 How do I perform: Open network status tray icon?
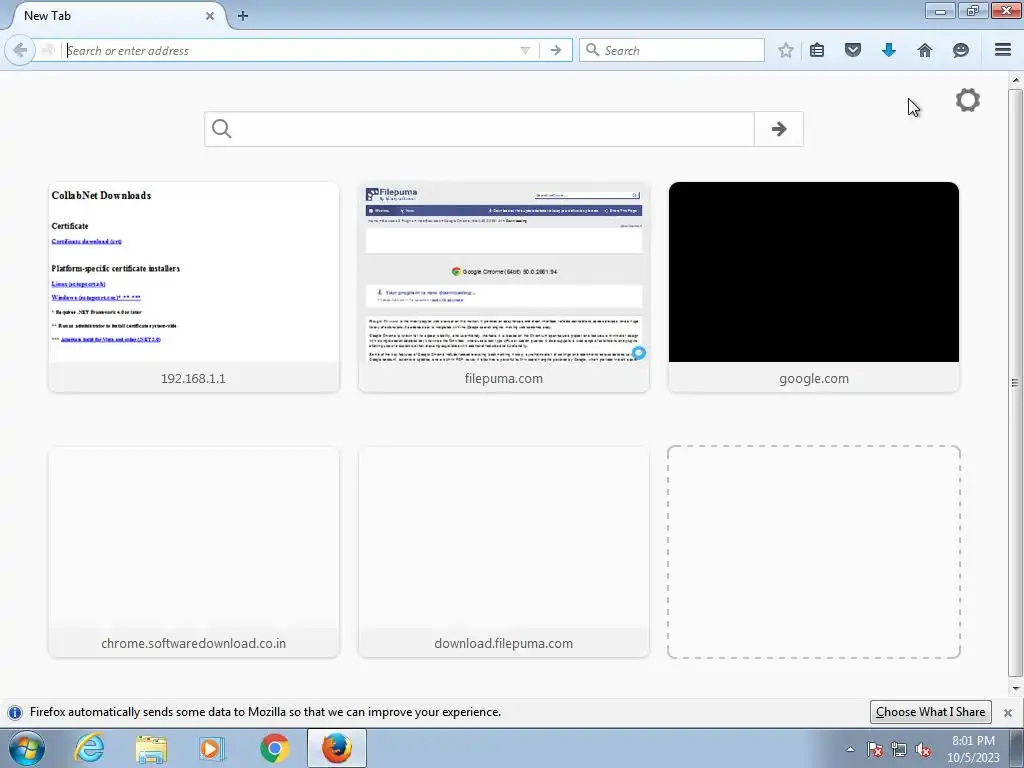[899, 749]
